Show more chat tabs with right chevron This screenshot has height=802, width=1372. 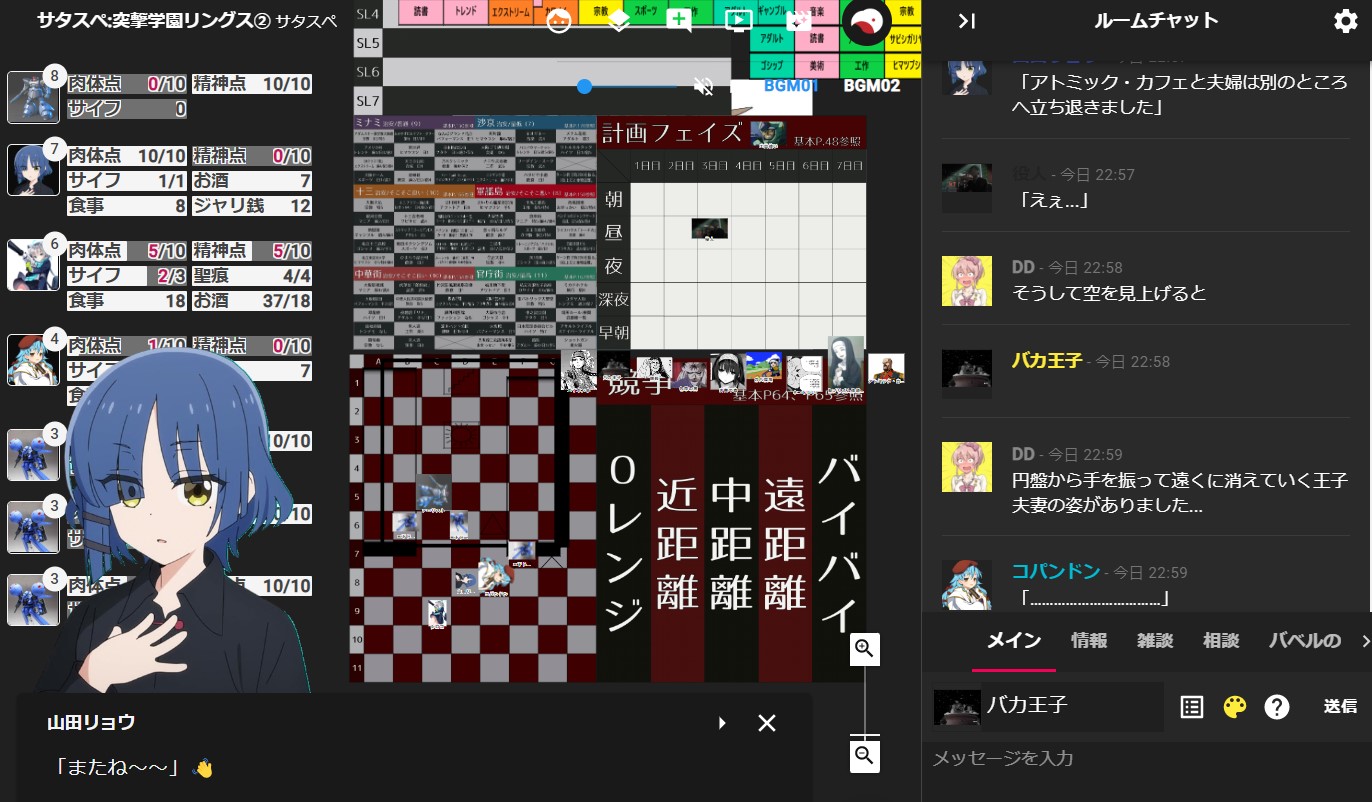(x=1364, y=641)
